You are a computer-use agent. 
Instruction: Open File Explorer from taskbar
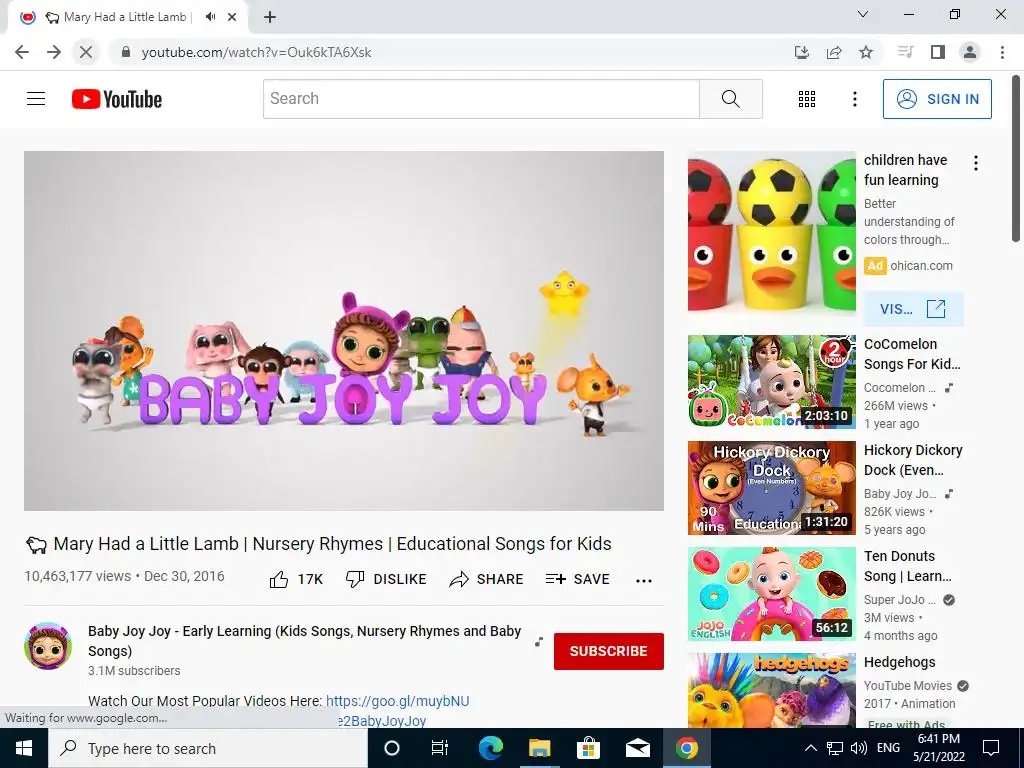[539, 748]
